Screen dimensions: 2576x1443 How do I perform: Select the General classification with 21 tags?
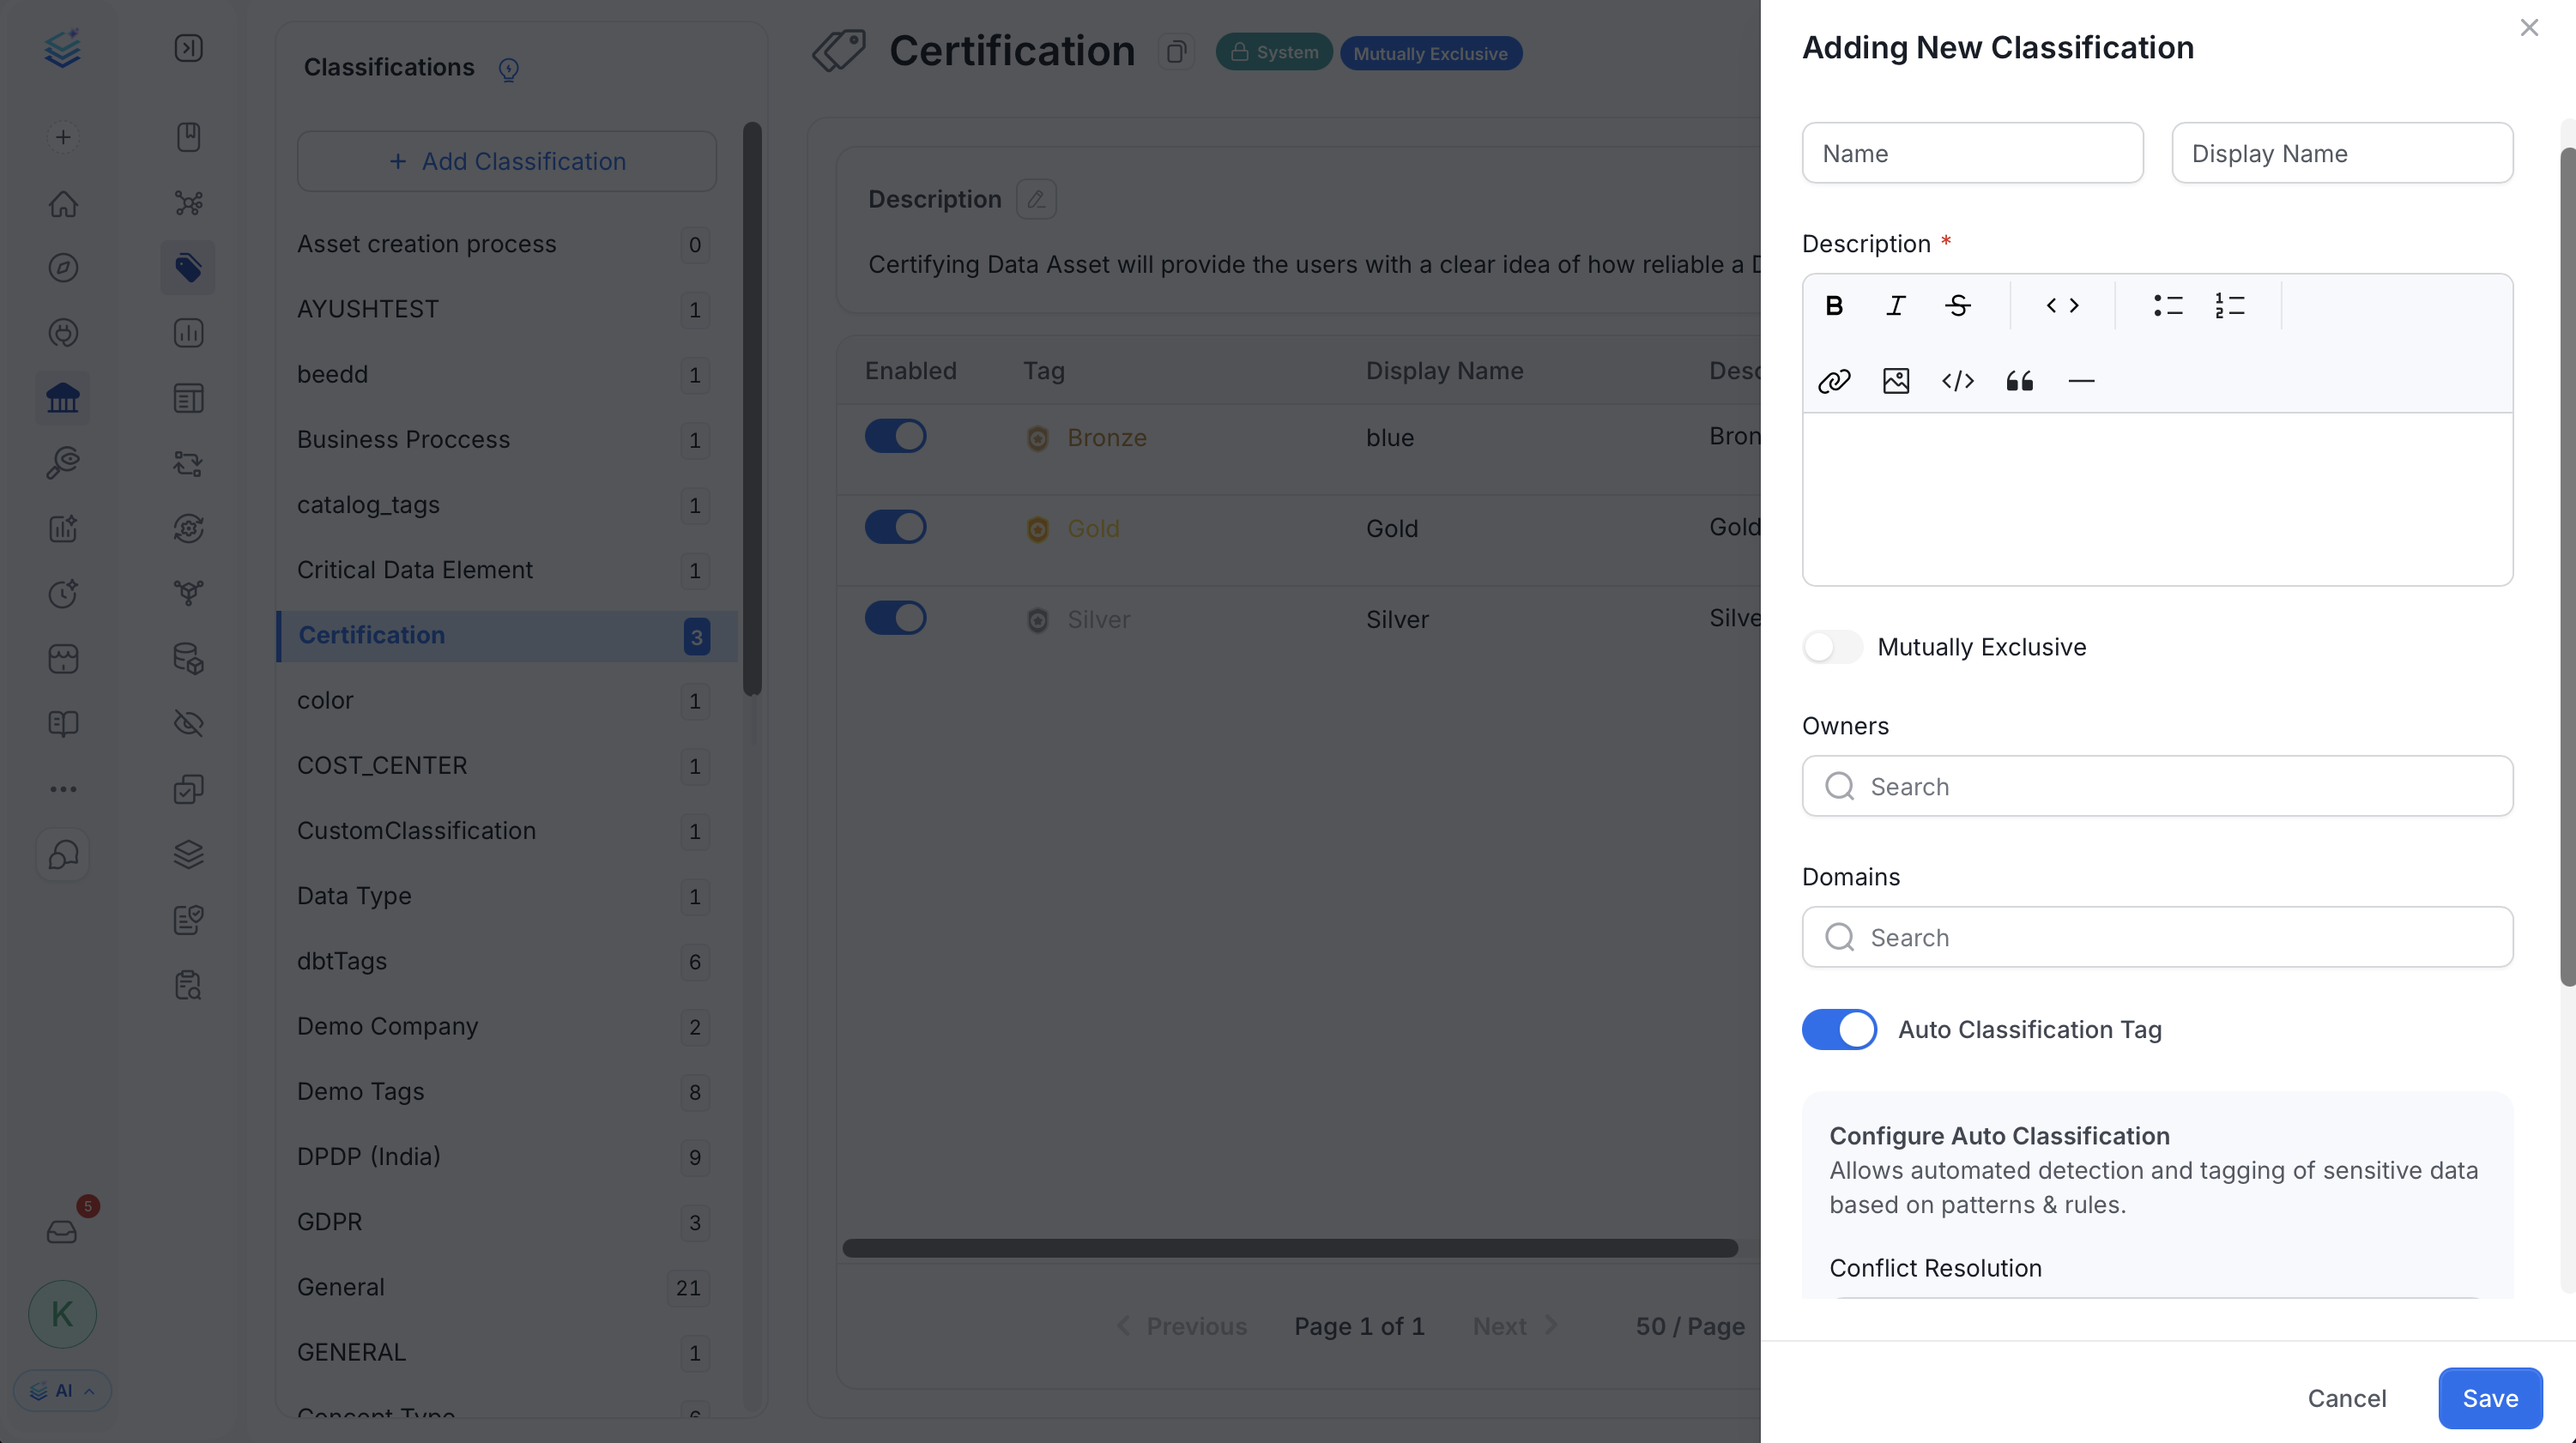pos(507,1288)
